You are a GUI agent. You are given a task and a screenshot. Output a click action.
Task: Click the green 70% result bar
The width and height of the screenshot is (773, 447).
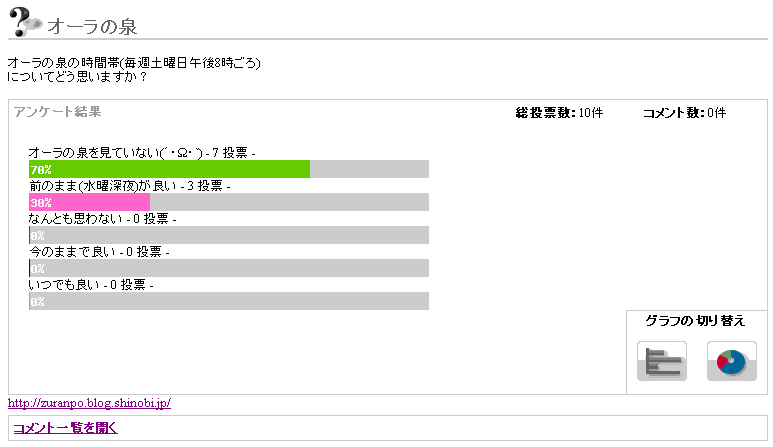pos(170,169)
